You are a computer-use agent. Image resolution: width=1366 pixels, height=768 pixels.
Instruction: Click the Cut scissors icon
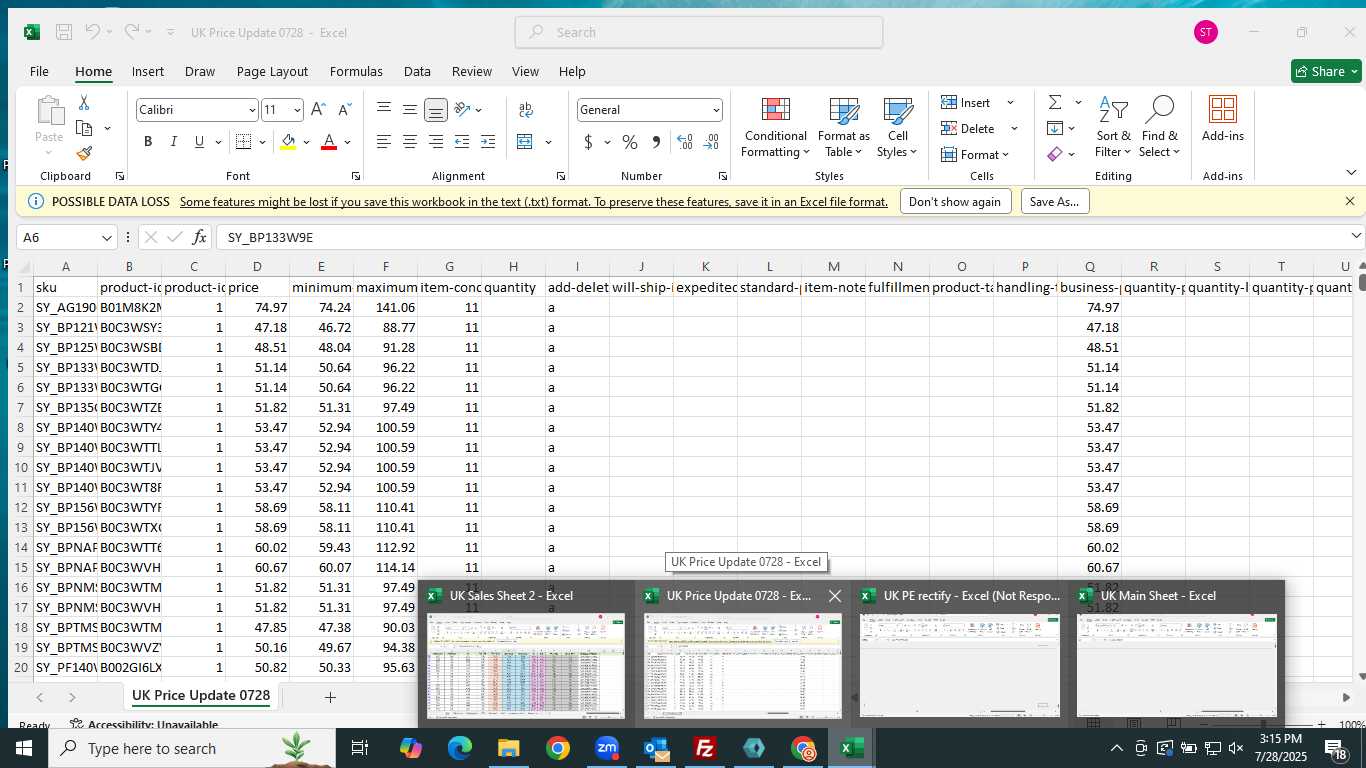click(x=84, y=103)
